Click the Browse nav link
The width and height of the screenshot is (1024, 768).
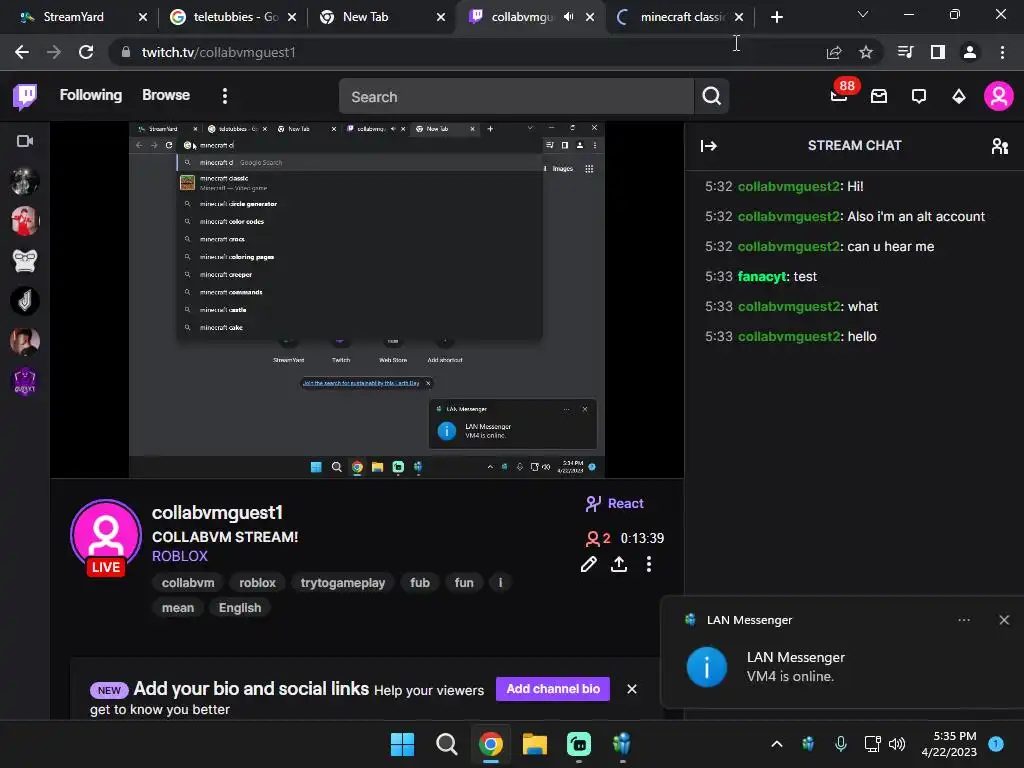[x=166, y=95]
